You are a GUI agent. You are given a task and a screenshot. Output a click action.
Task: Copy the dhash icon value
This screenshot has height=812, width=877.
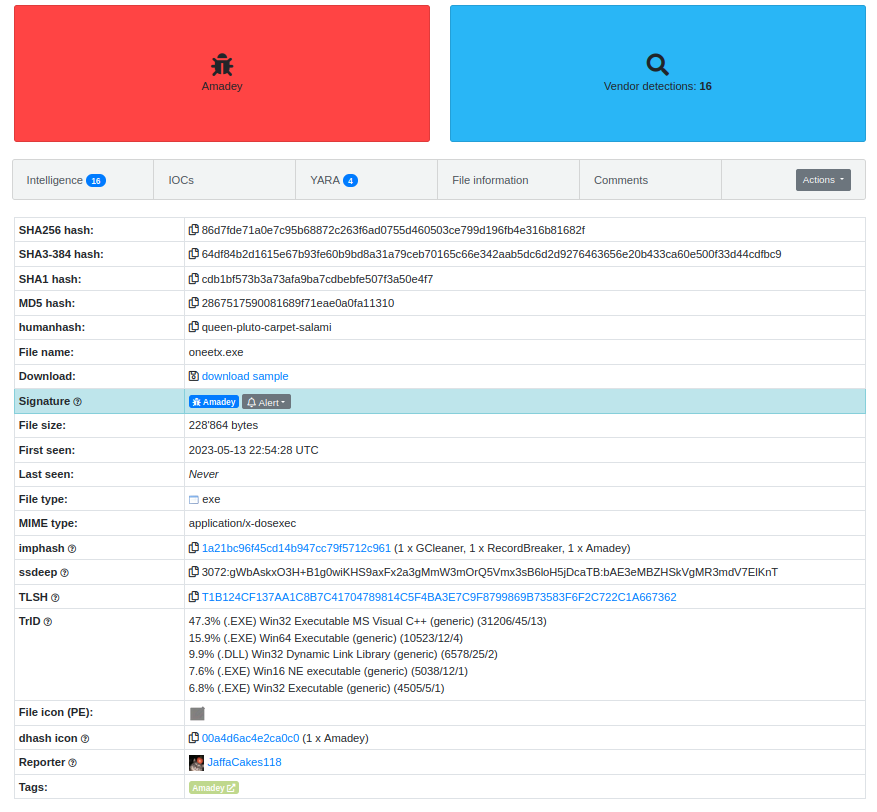click(194, 738)
